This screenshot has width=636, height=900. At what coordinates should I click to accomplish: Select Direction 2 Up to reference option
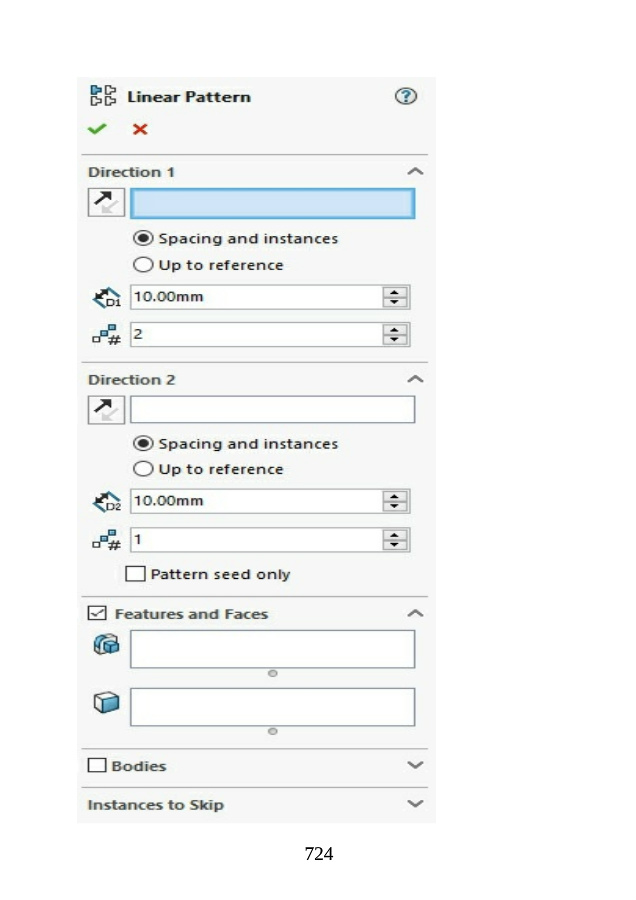pyautogui.click(x=143, y=469)
